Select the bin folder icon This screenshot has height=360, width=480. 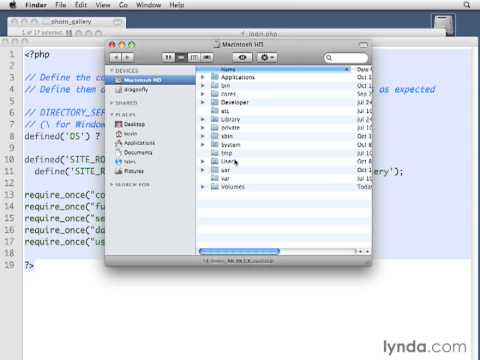[215, 85]
